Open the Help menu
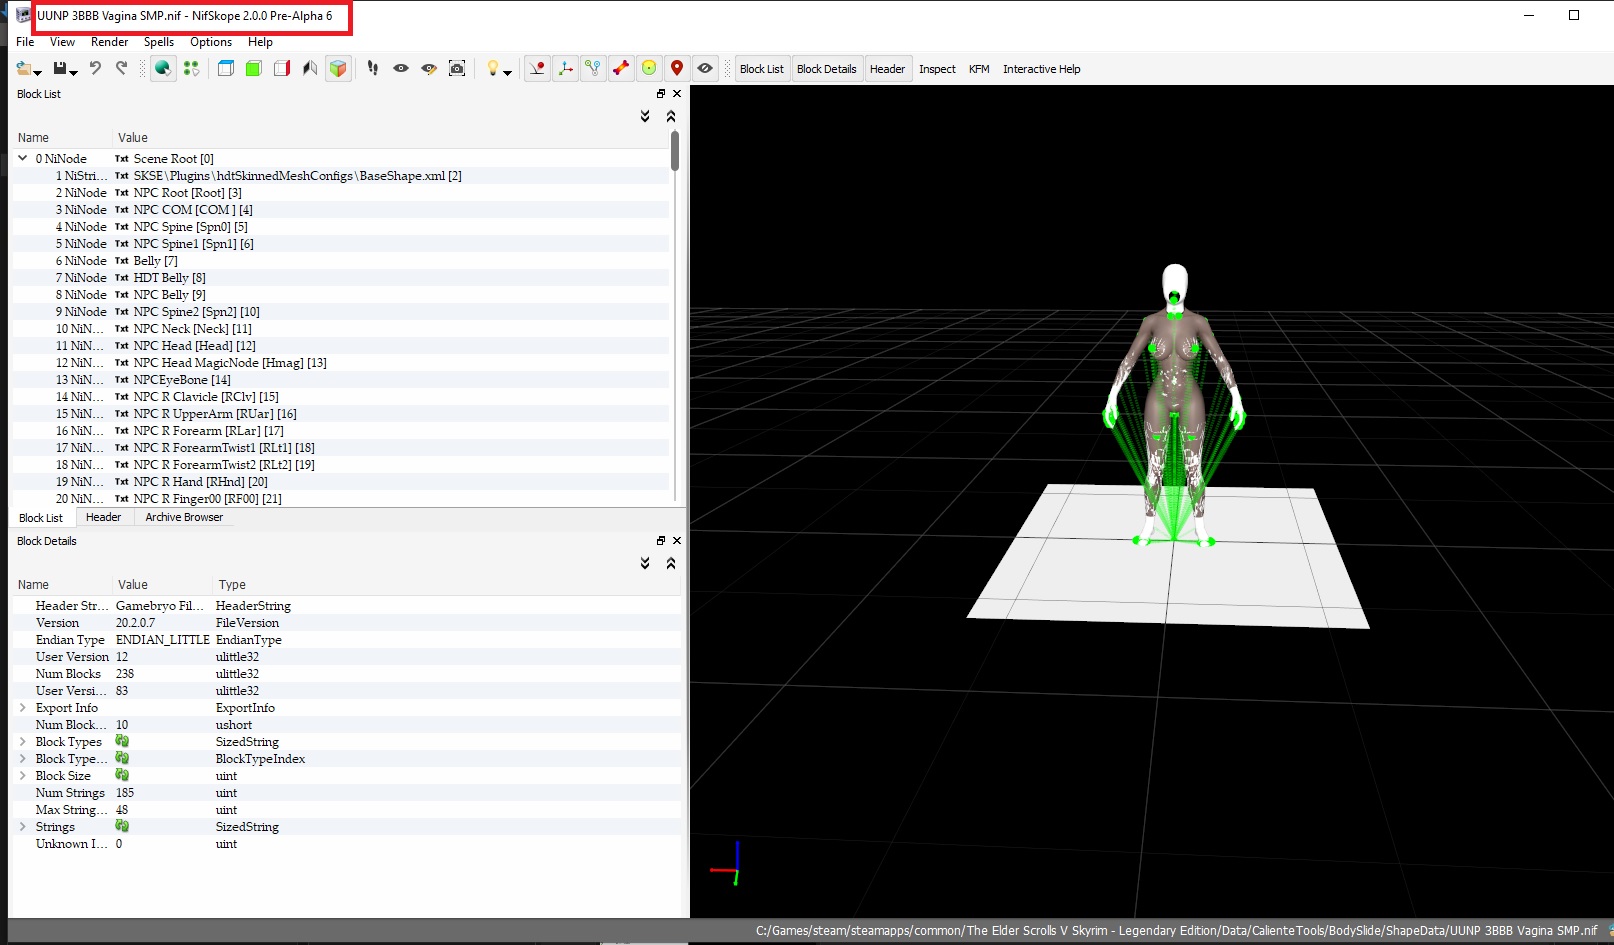The height and width of the screenshot is (945, 1614). 260,42
